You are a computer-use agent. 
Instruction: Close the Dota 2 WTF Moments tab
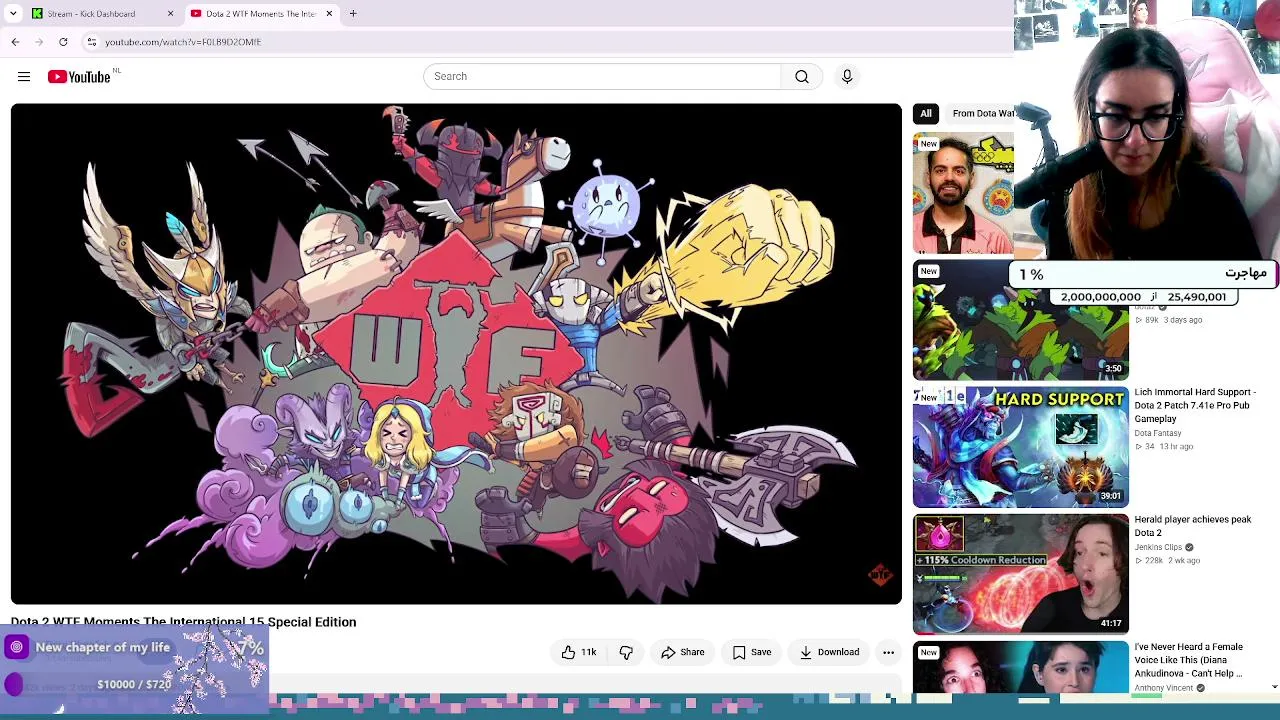[x=329, y=14]
